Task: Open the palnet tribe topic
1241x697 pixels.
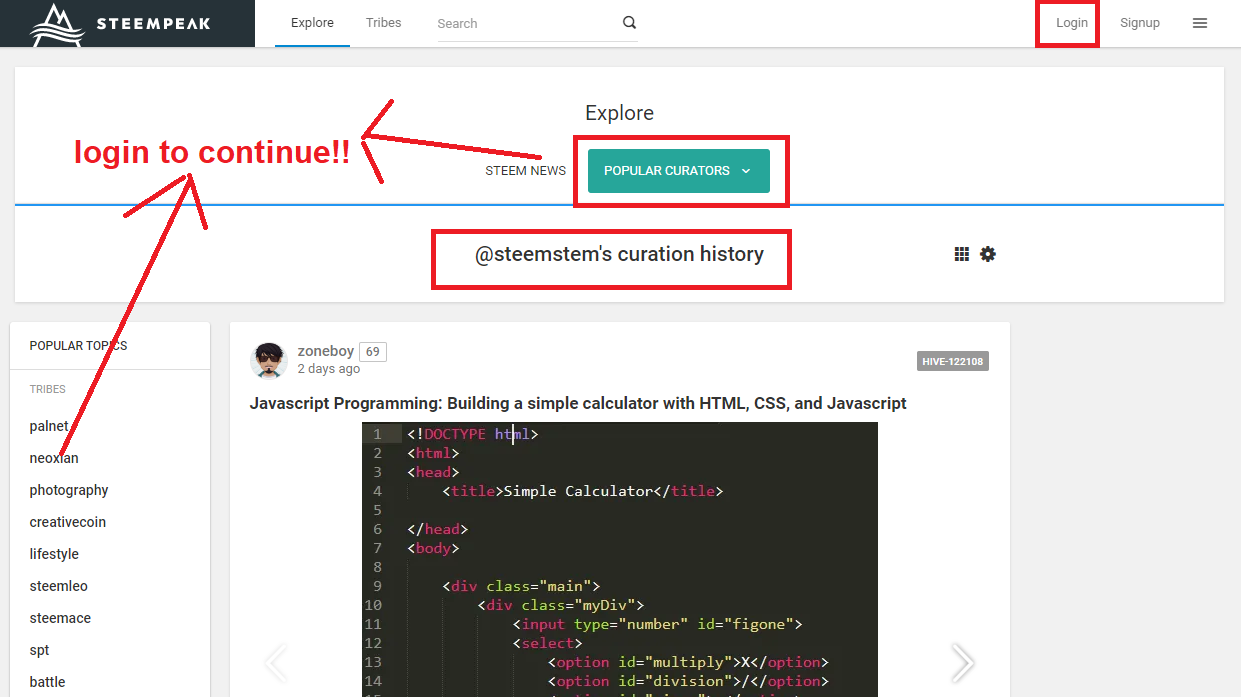Action: (x=49, y=426)
